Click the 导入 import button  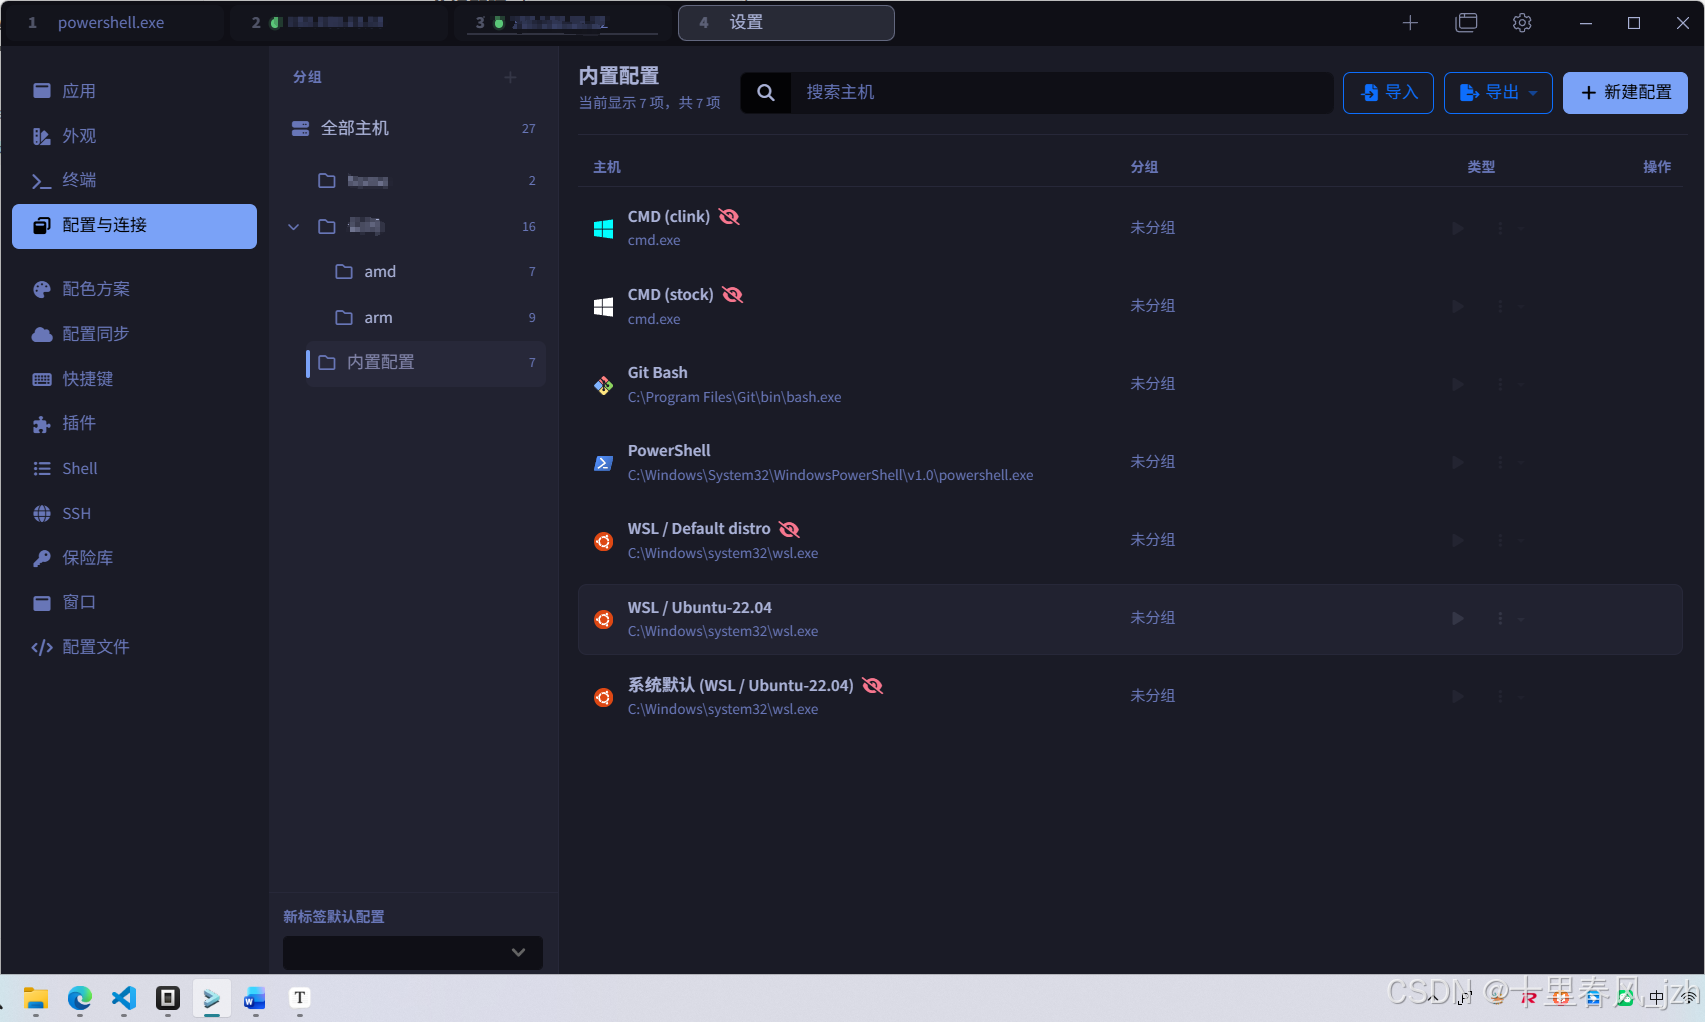(x=1388, y=93)
